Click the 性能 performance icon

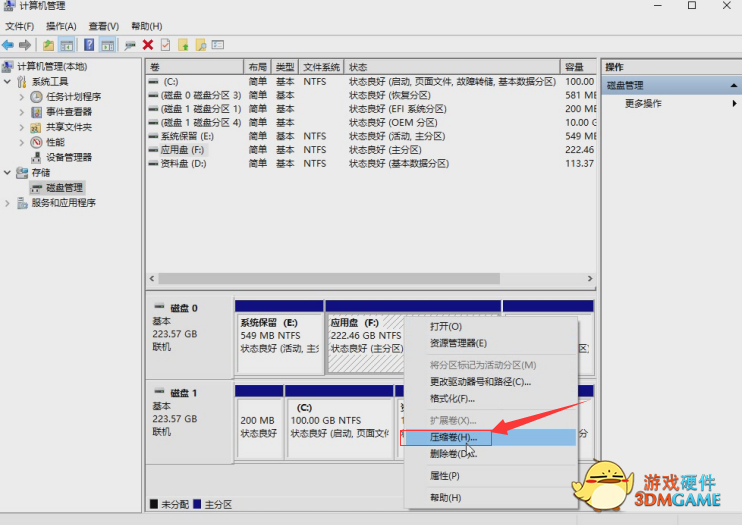click(36, 142)
